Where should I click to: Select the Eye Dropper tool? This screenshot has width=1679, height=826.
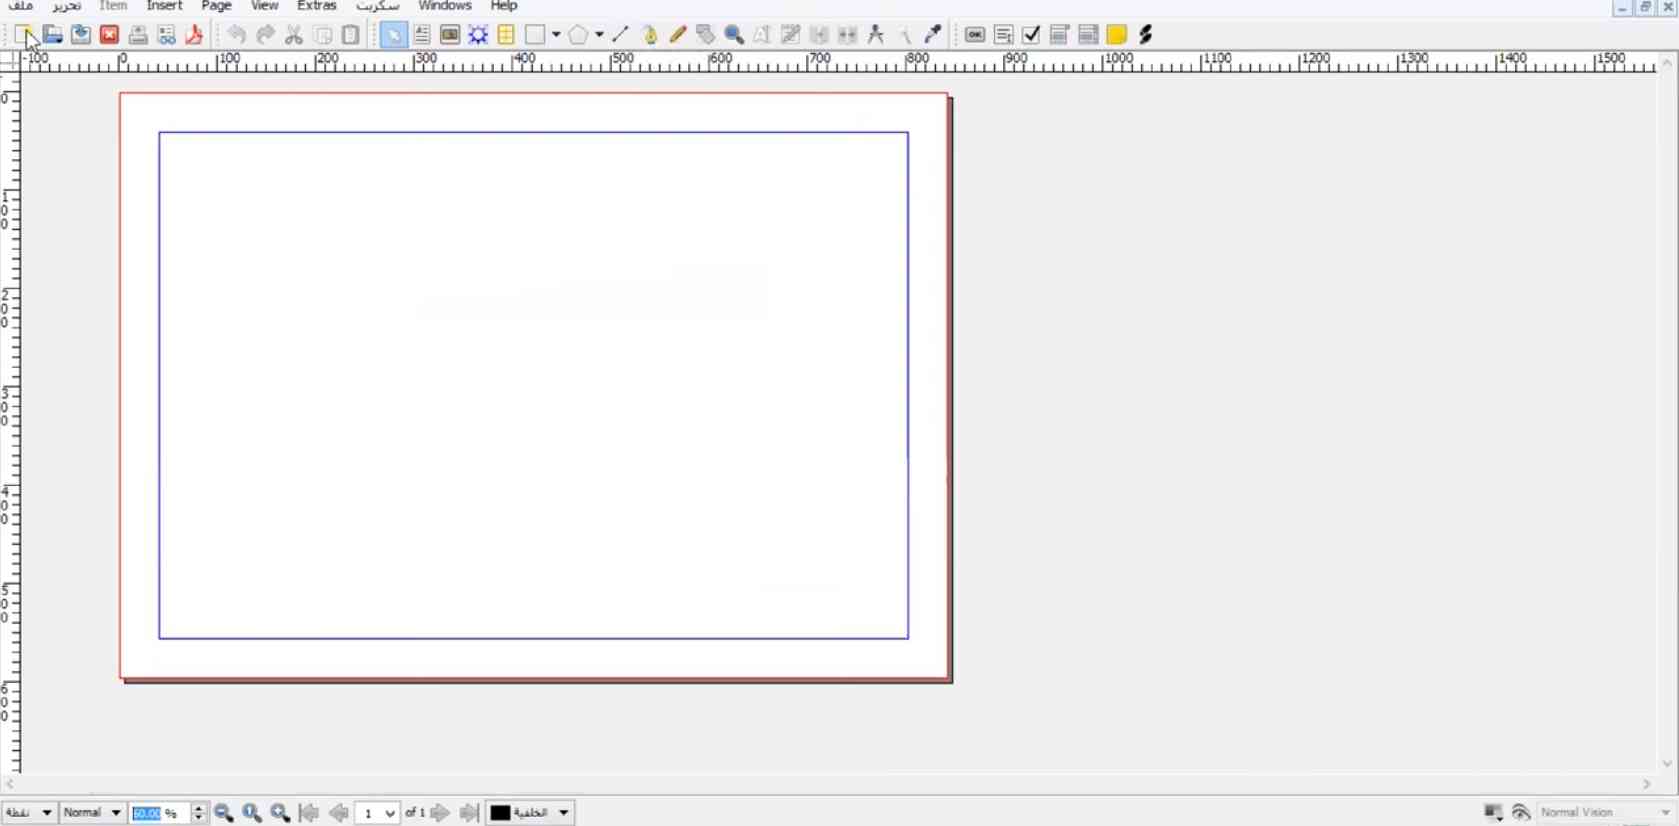[933, 35]
